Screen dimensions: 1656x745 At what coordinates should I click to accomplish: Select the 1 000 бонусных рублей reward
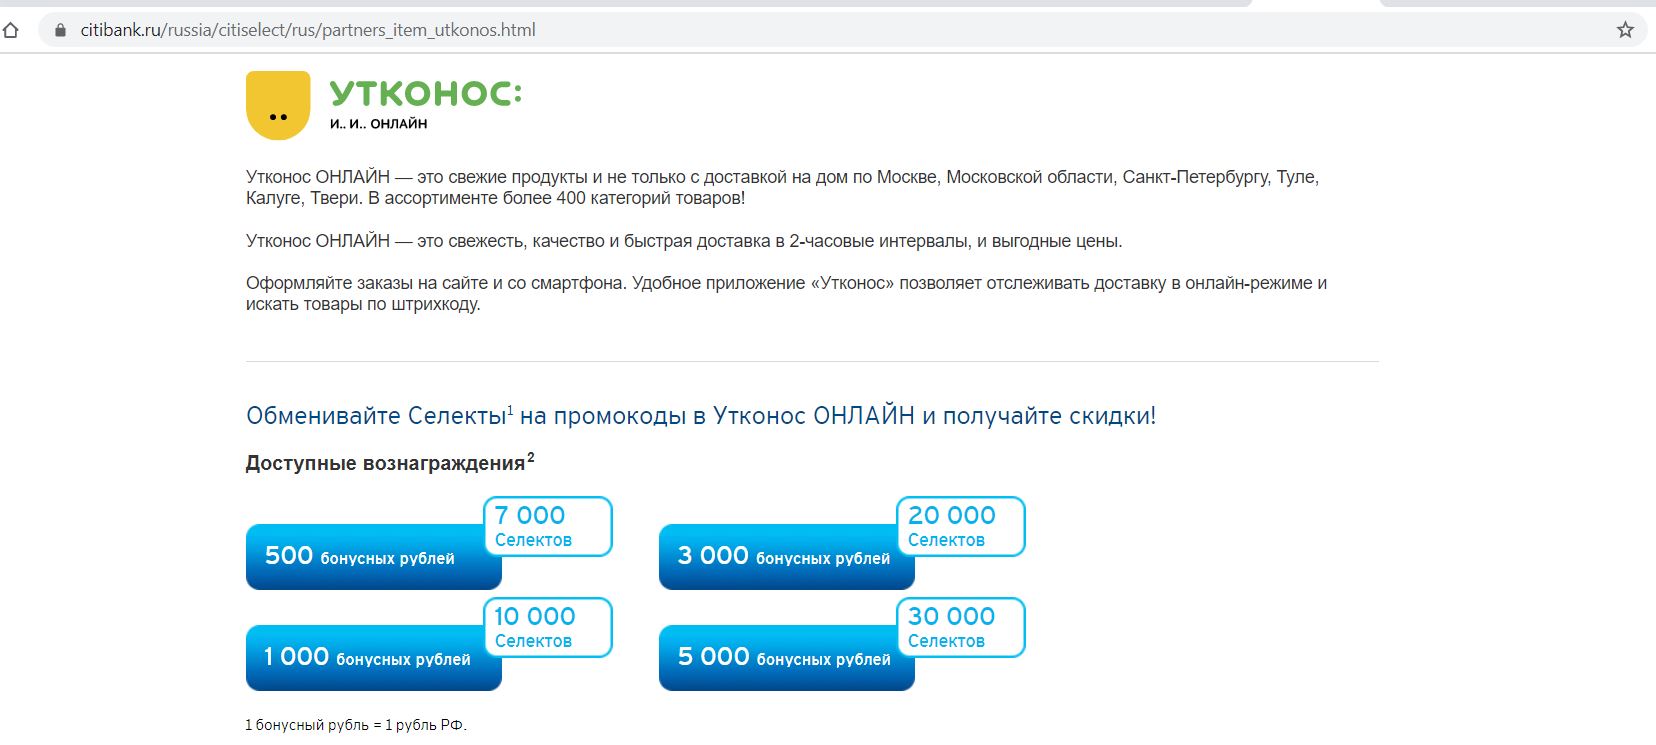[373, 658]
